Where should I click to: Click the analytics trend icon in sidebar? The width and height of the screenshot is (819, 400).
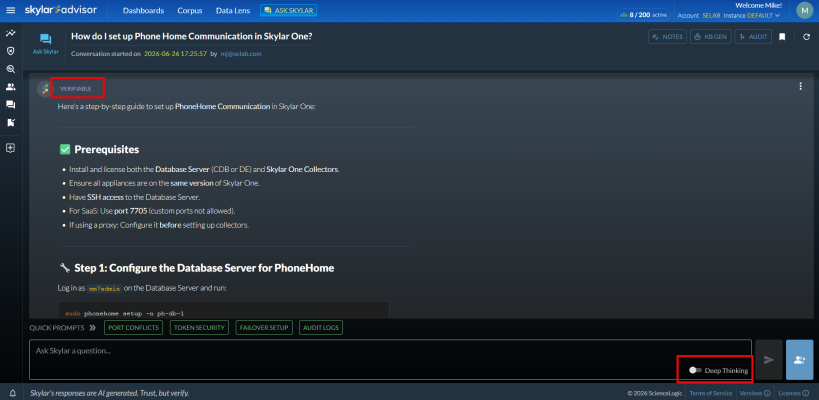[x=10, y=33]
